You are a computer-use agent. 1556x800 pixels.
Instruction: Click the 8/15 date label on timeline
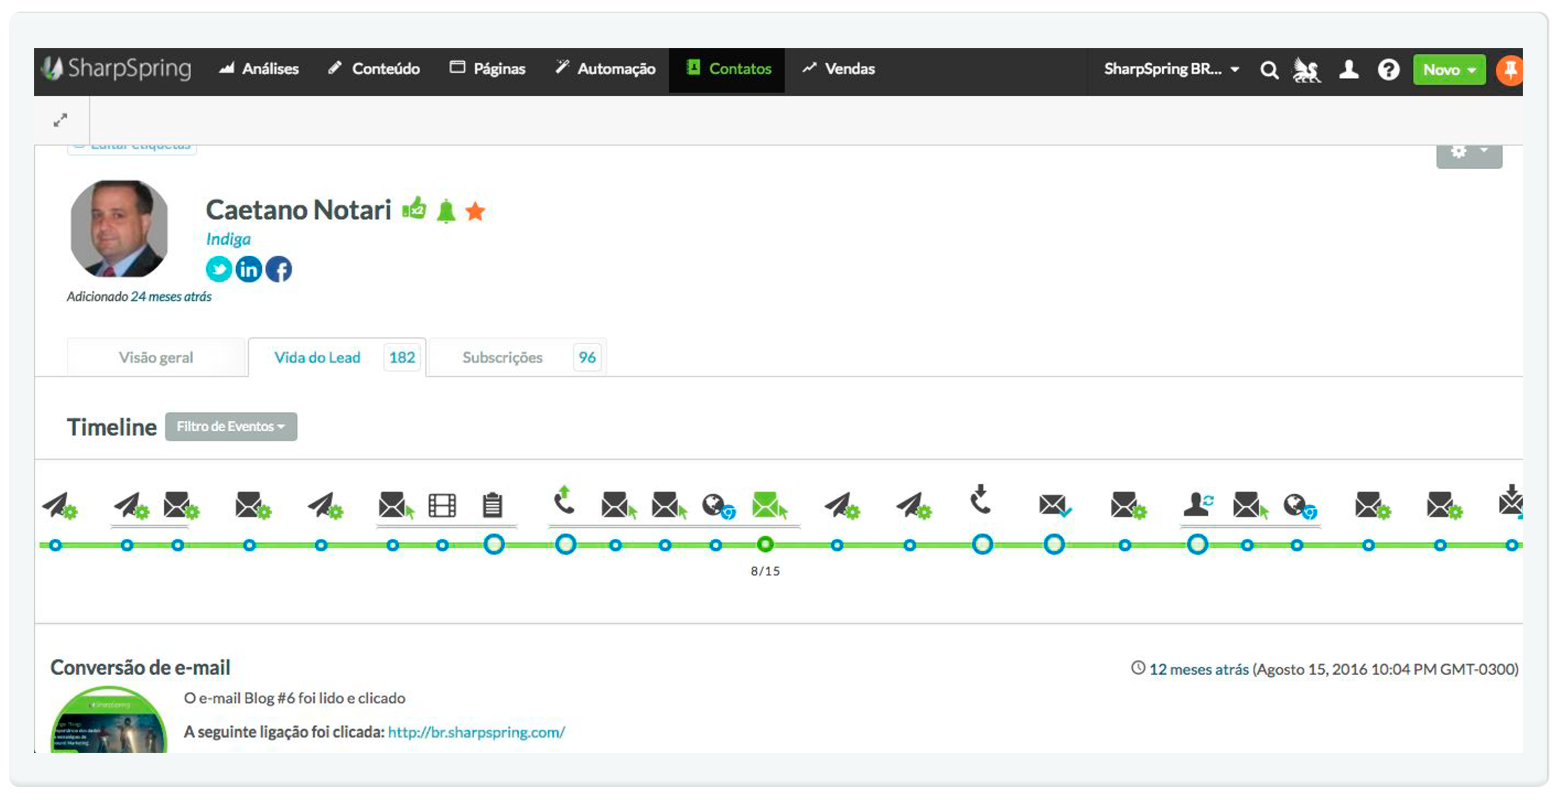coord(765,572)
